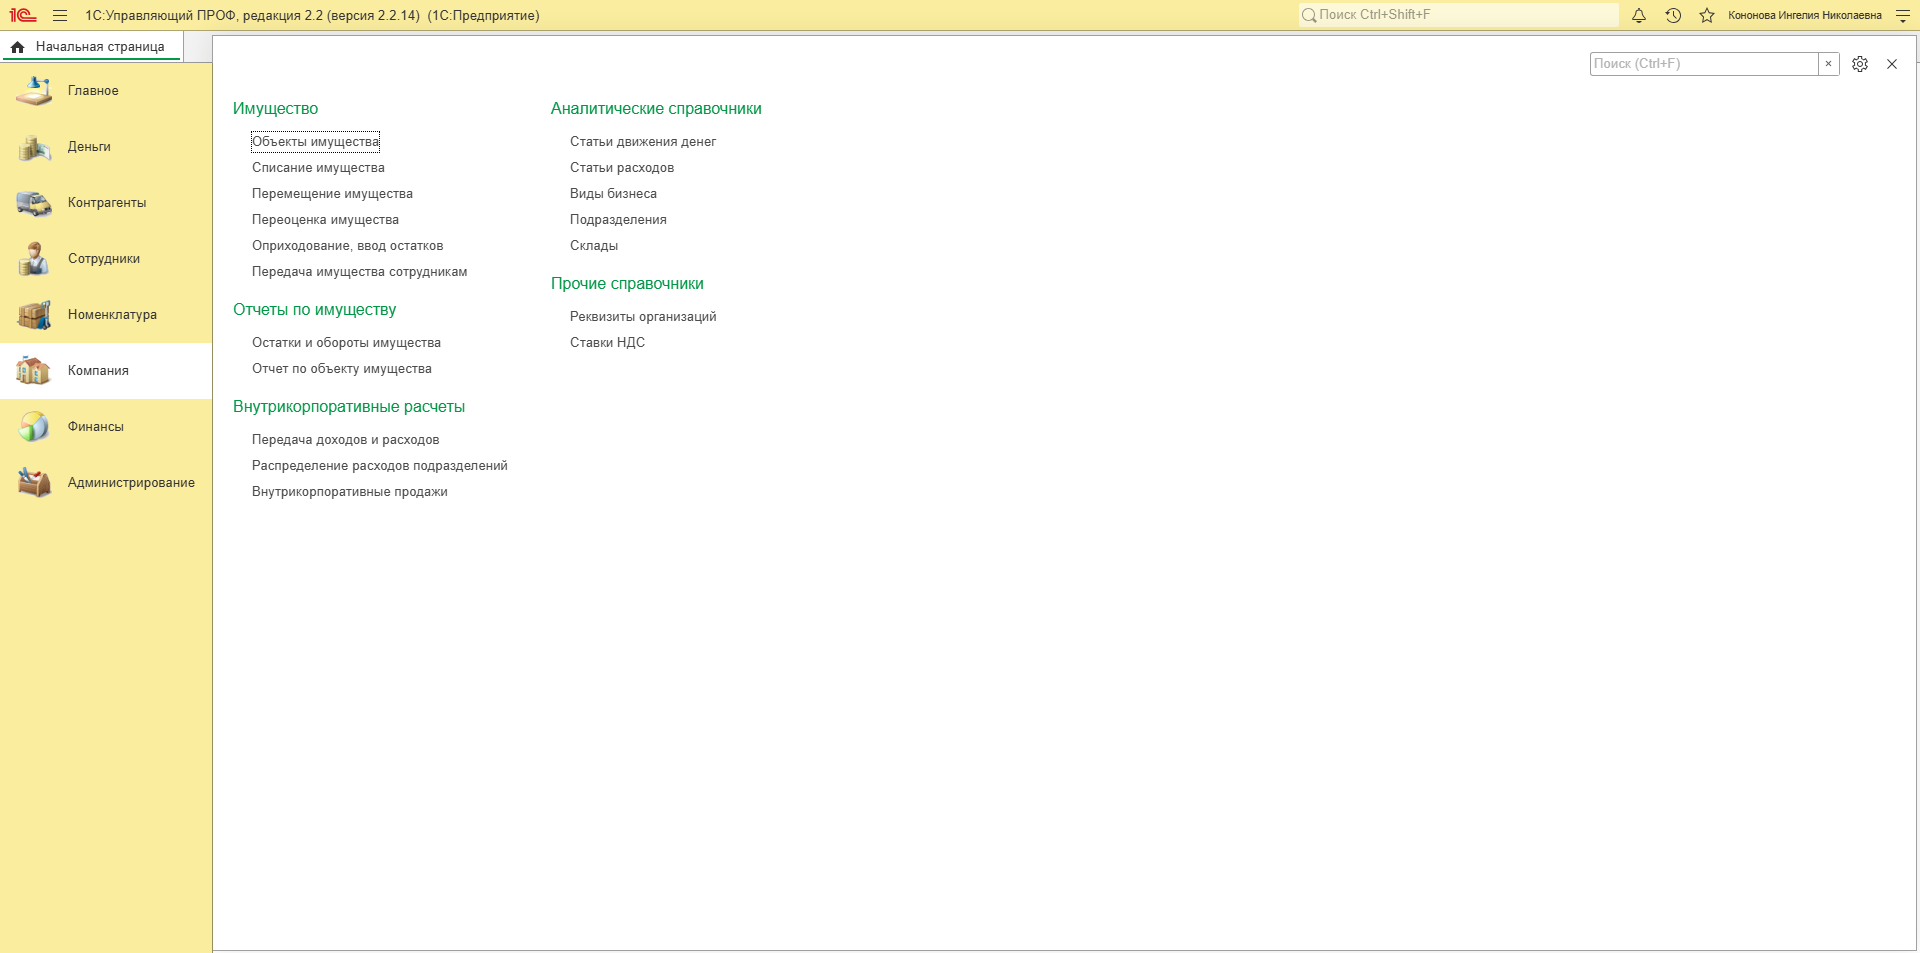Screen dimensions: 1920x953
Task: Open the Финансы pie chart section
Action: coord(34,427)
